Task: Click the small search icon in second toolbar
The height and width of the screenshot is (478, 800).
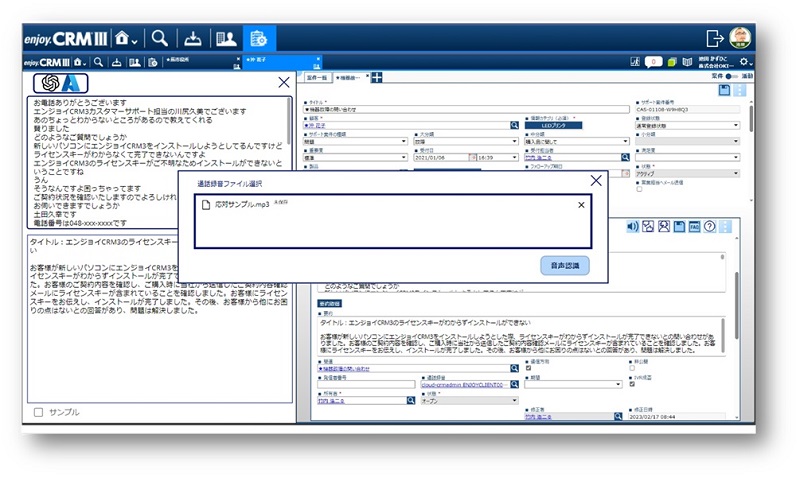Action: click(x=98, y=62)
